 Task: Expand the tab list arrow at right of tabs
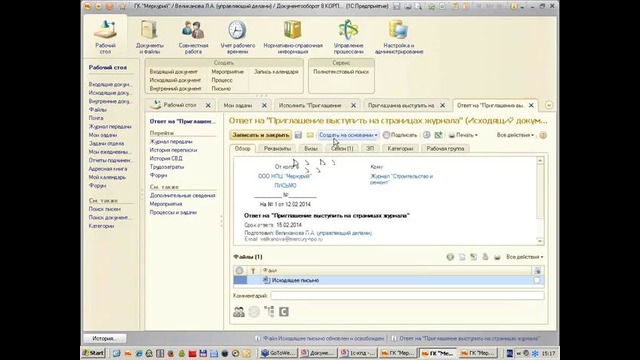click(549, 105)
